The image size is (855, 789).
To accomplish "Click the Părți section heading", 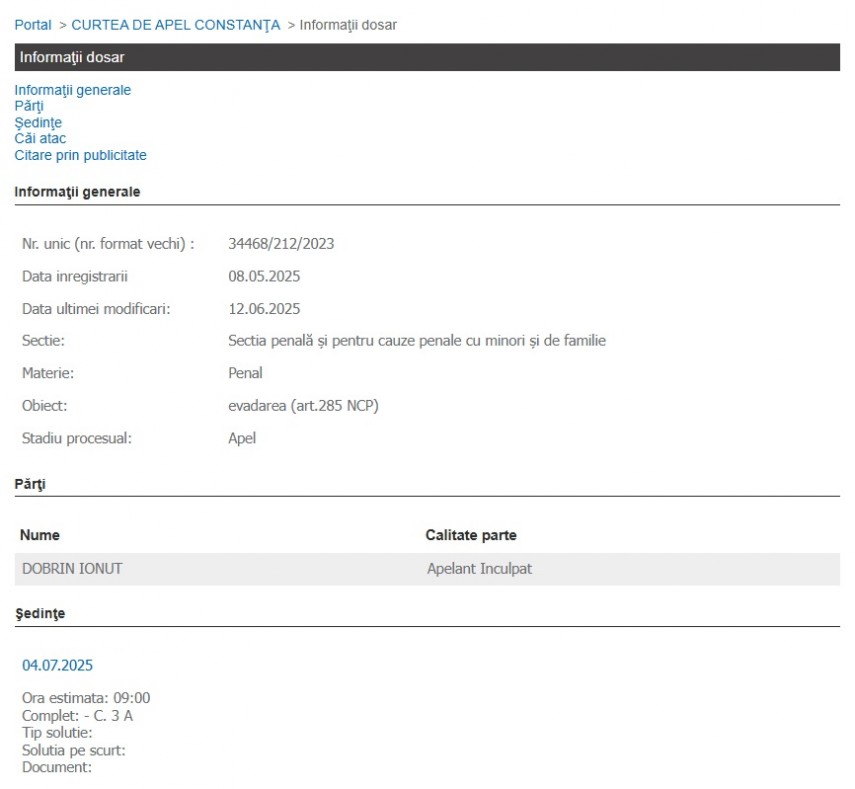I will click(x=30, y=484).
